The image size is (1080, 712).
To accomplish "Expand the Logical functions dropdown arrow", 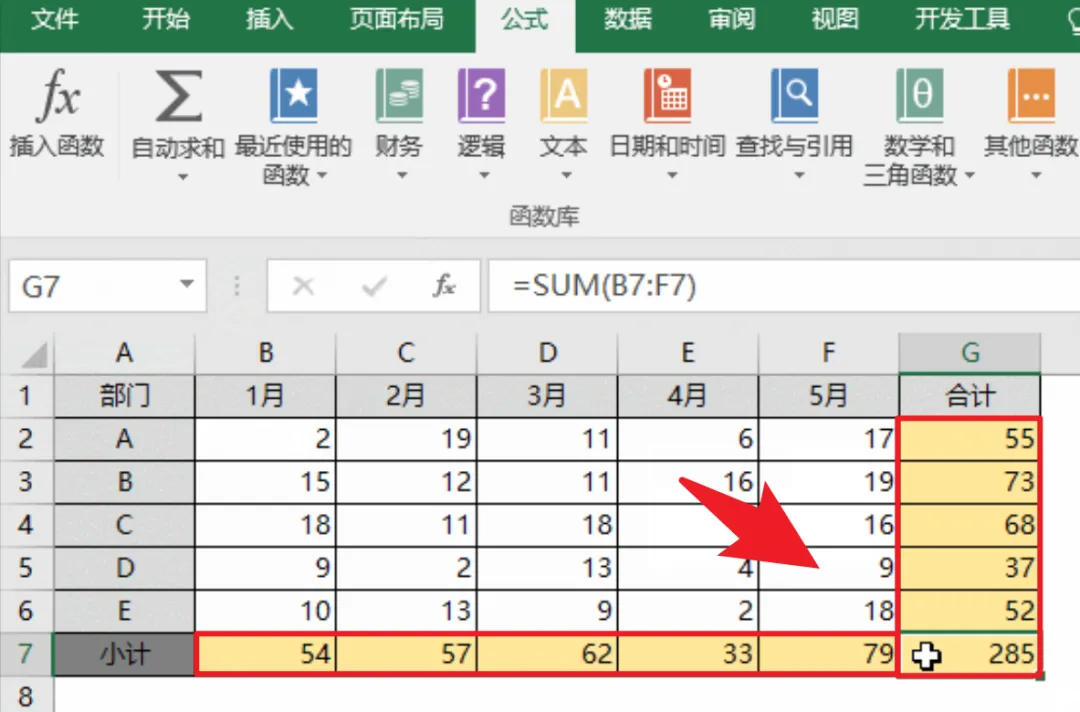I will tap(484, 176).
